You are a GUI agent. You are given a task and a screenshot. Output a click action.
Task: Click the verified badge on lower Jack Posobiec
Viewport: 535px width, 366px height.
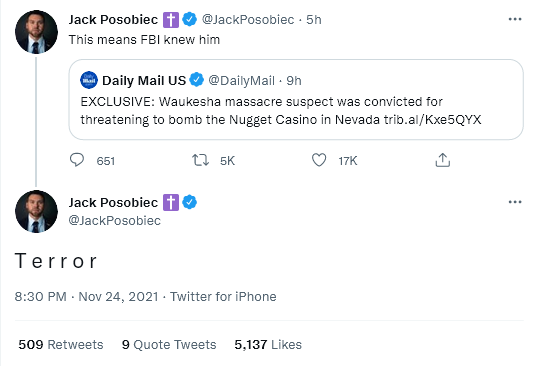coord(189,202)
